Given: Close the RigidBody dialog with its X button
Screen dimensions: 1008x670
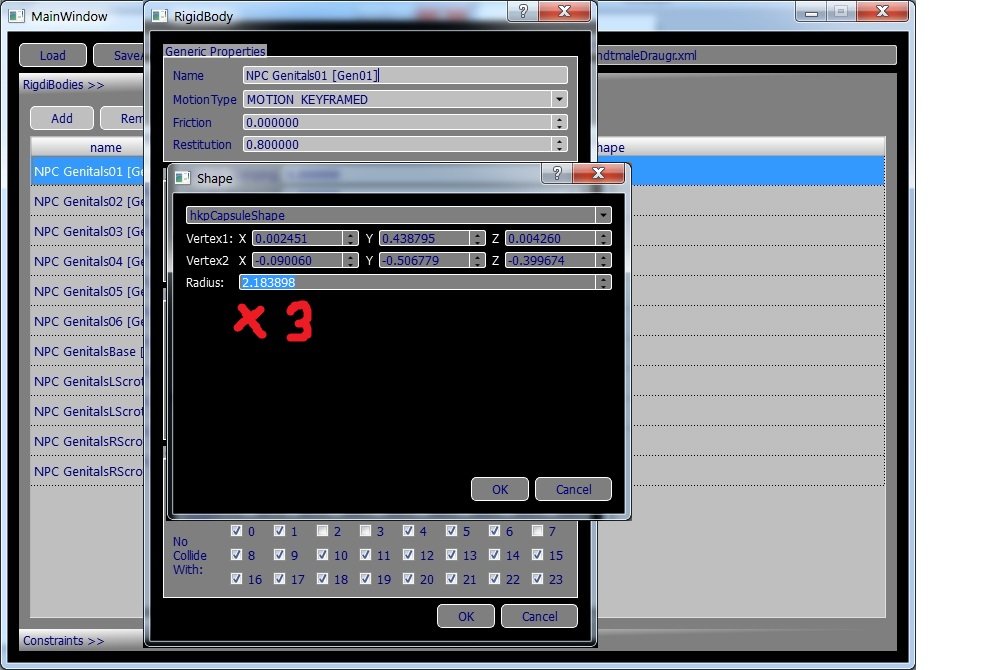Looking at the screenshot, I should pyautogui.click(x=564, y=12).
